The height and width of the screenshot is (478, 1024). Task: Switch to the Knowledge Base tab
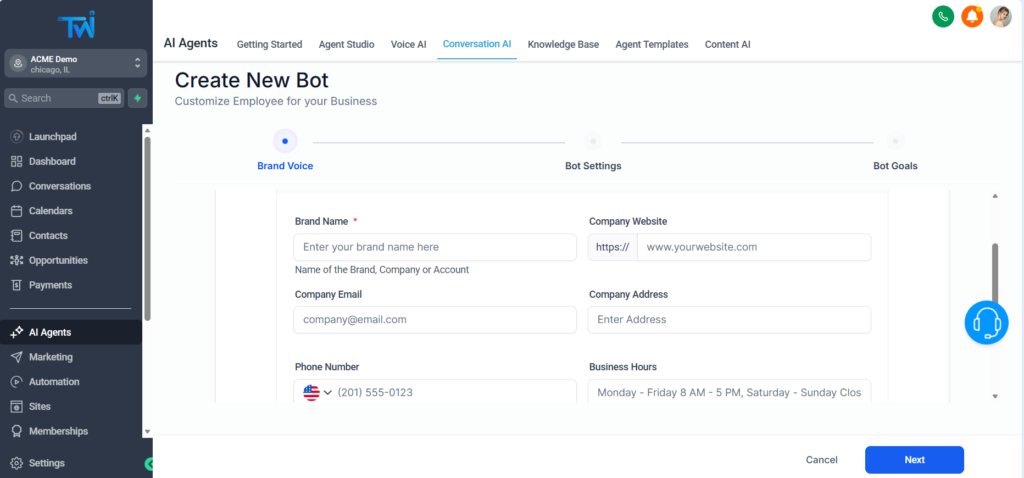pos(563,44)
